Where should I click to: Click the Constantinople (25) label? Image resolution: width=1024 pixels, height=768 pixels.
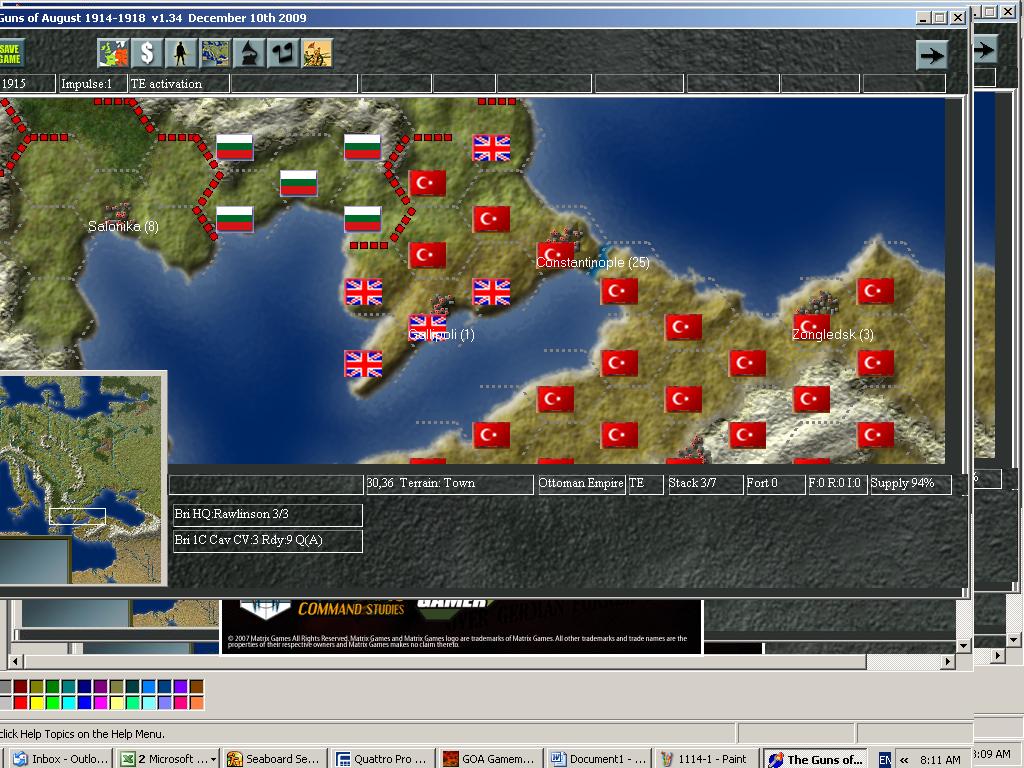(x=593, y=263)
